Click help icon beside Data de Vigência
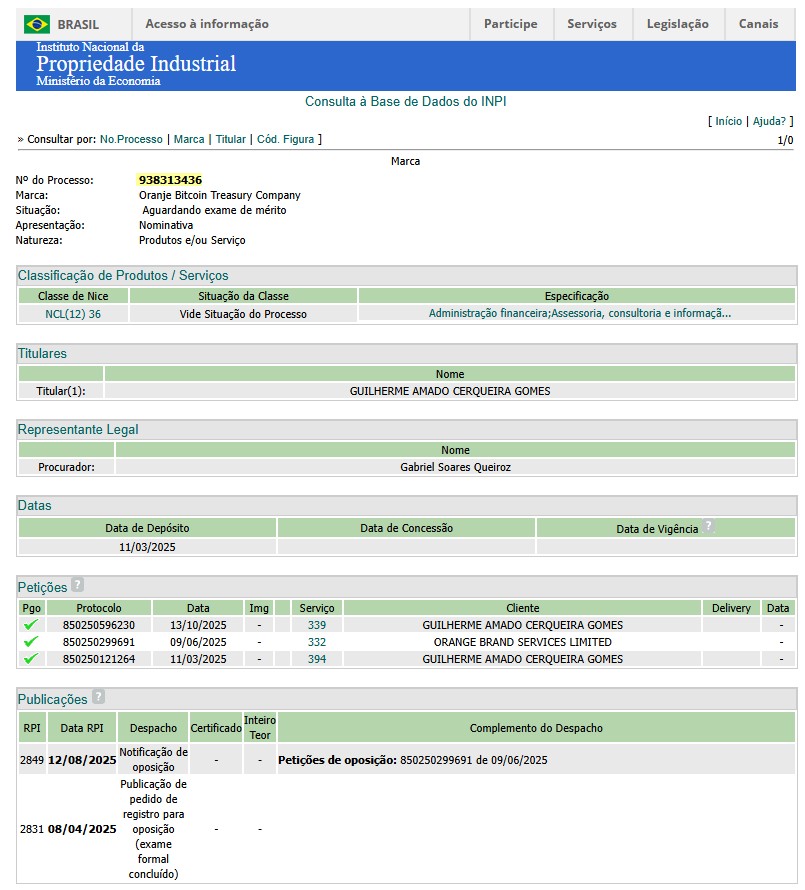Image resolution: width=805 pixels, height=890 pixels. [x=708, y=527]
